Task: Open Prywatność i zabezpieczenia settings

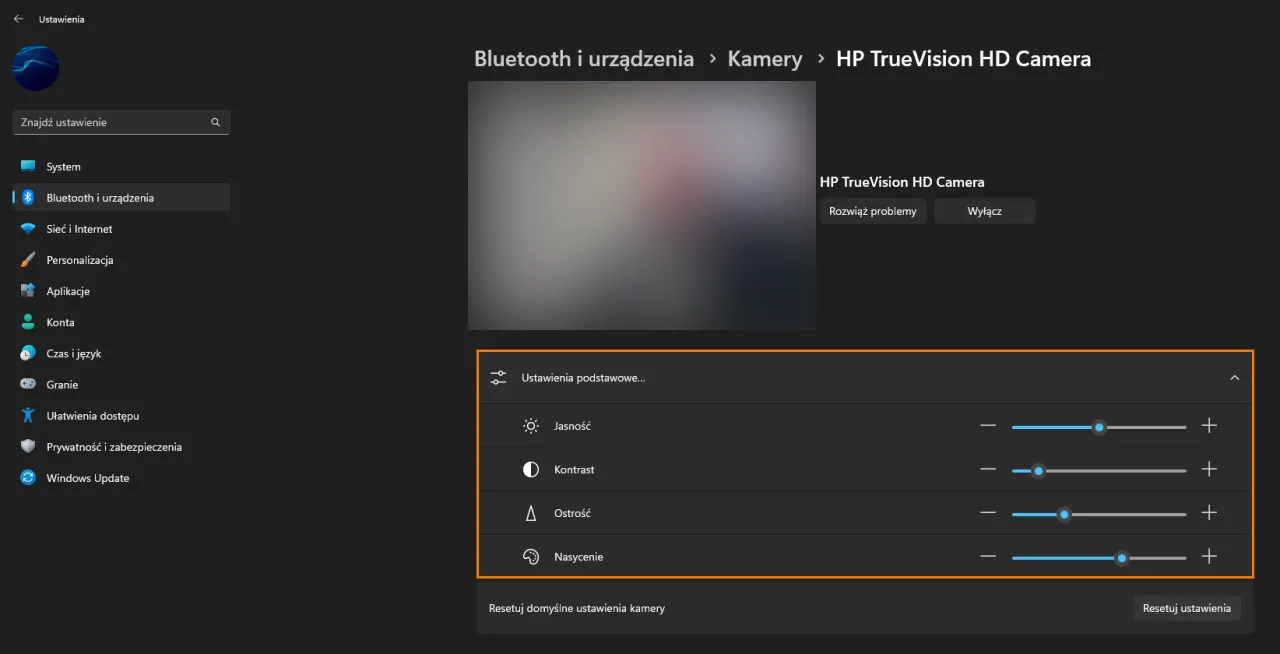Action: [115, 446]
